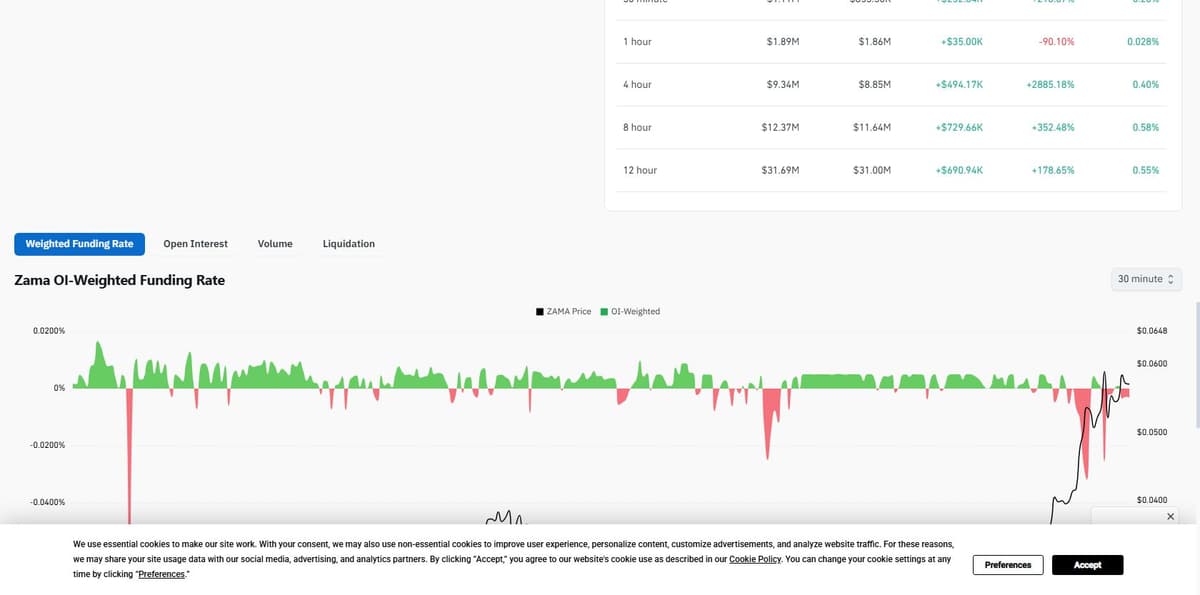
Task: Switch to the Open Interest tab
Action: (x=195, y=244)
